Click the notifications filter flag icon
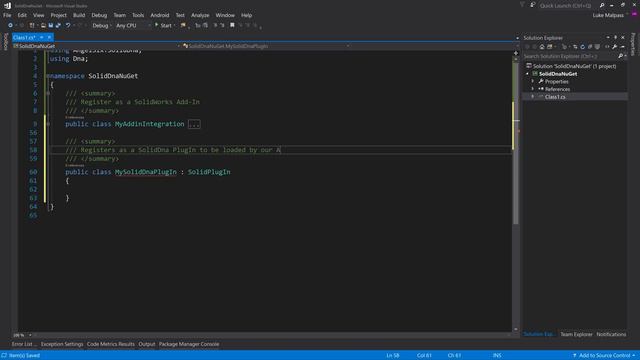Viewport: 640px width, 360px height. tap(522, 5)
